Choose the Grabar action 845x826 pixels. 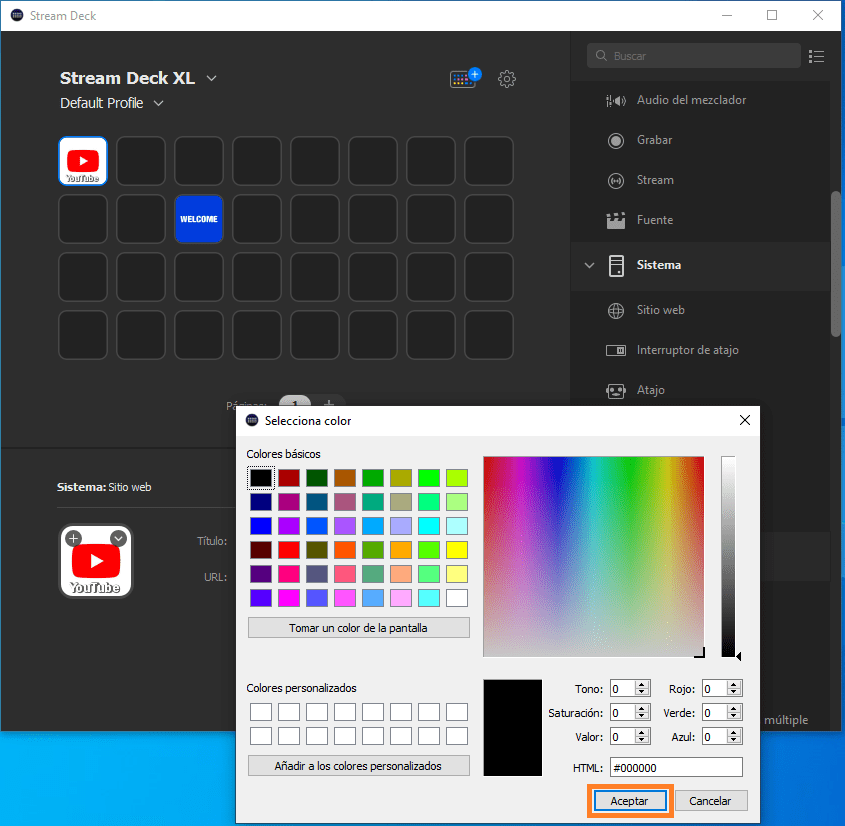654,140
